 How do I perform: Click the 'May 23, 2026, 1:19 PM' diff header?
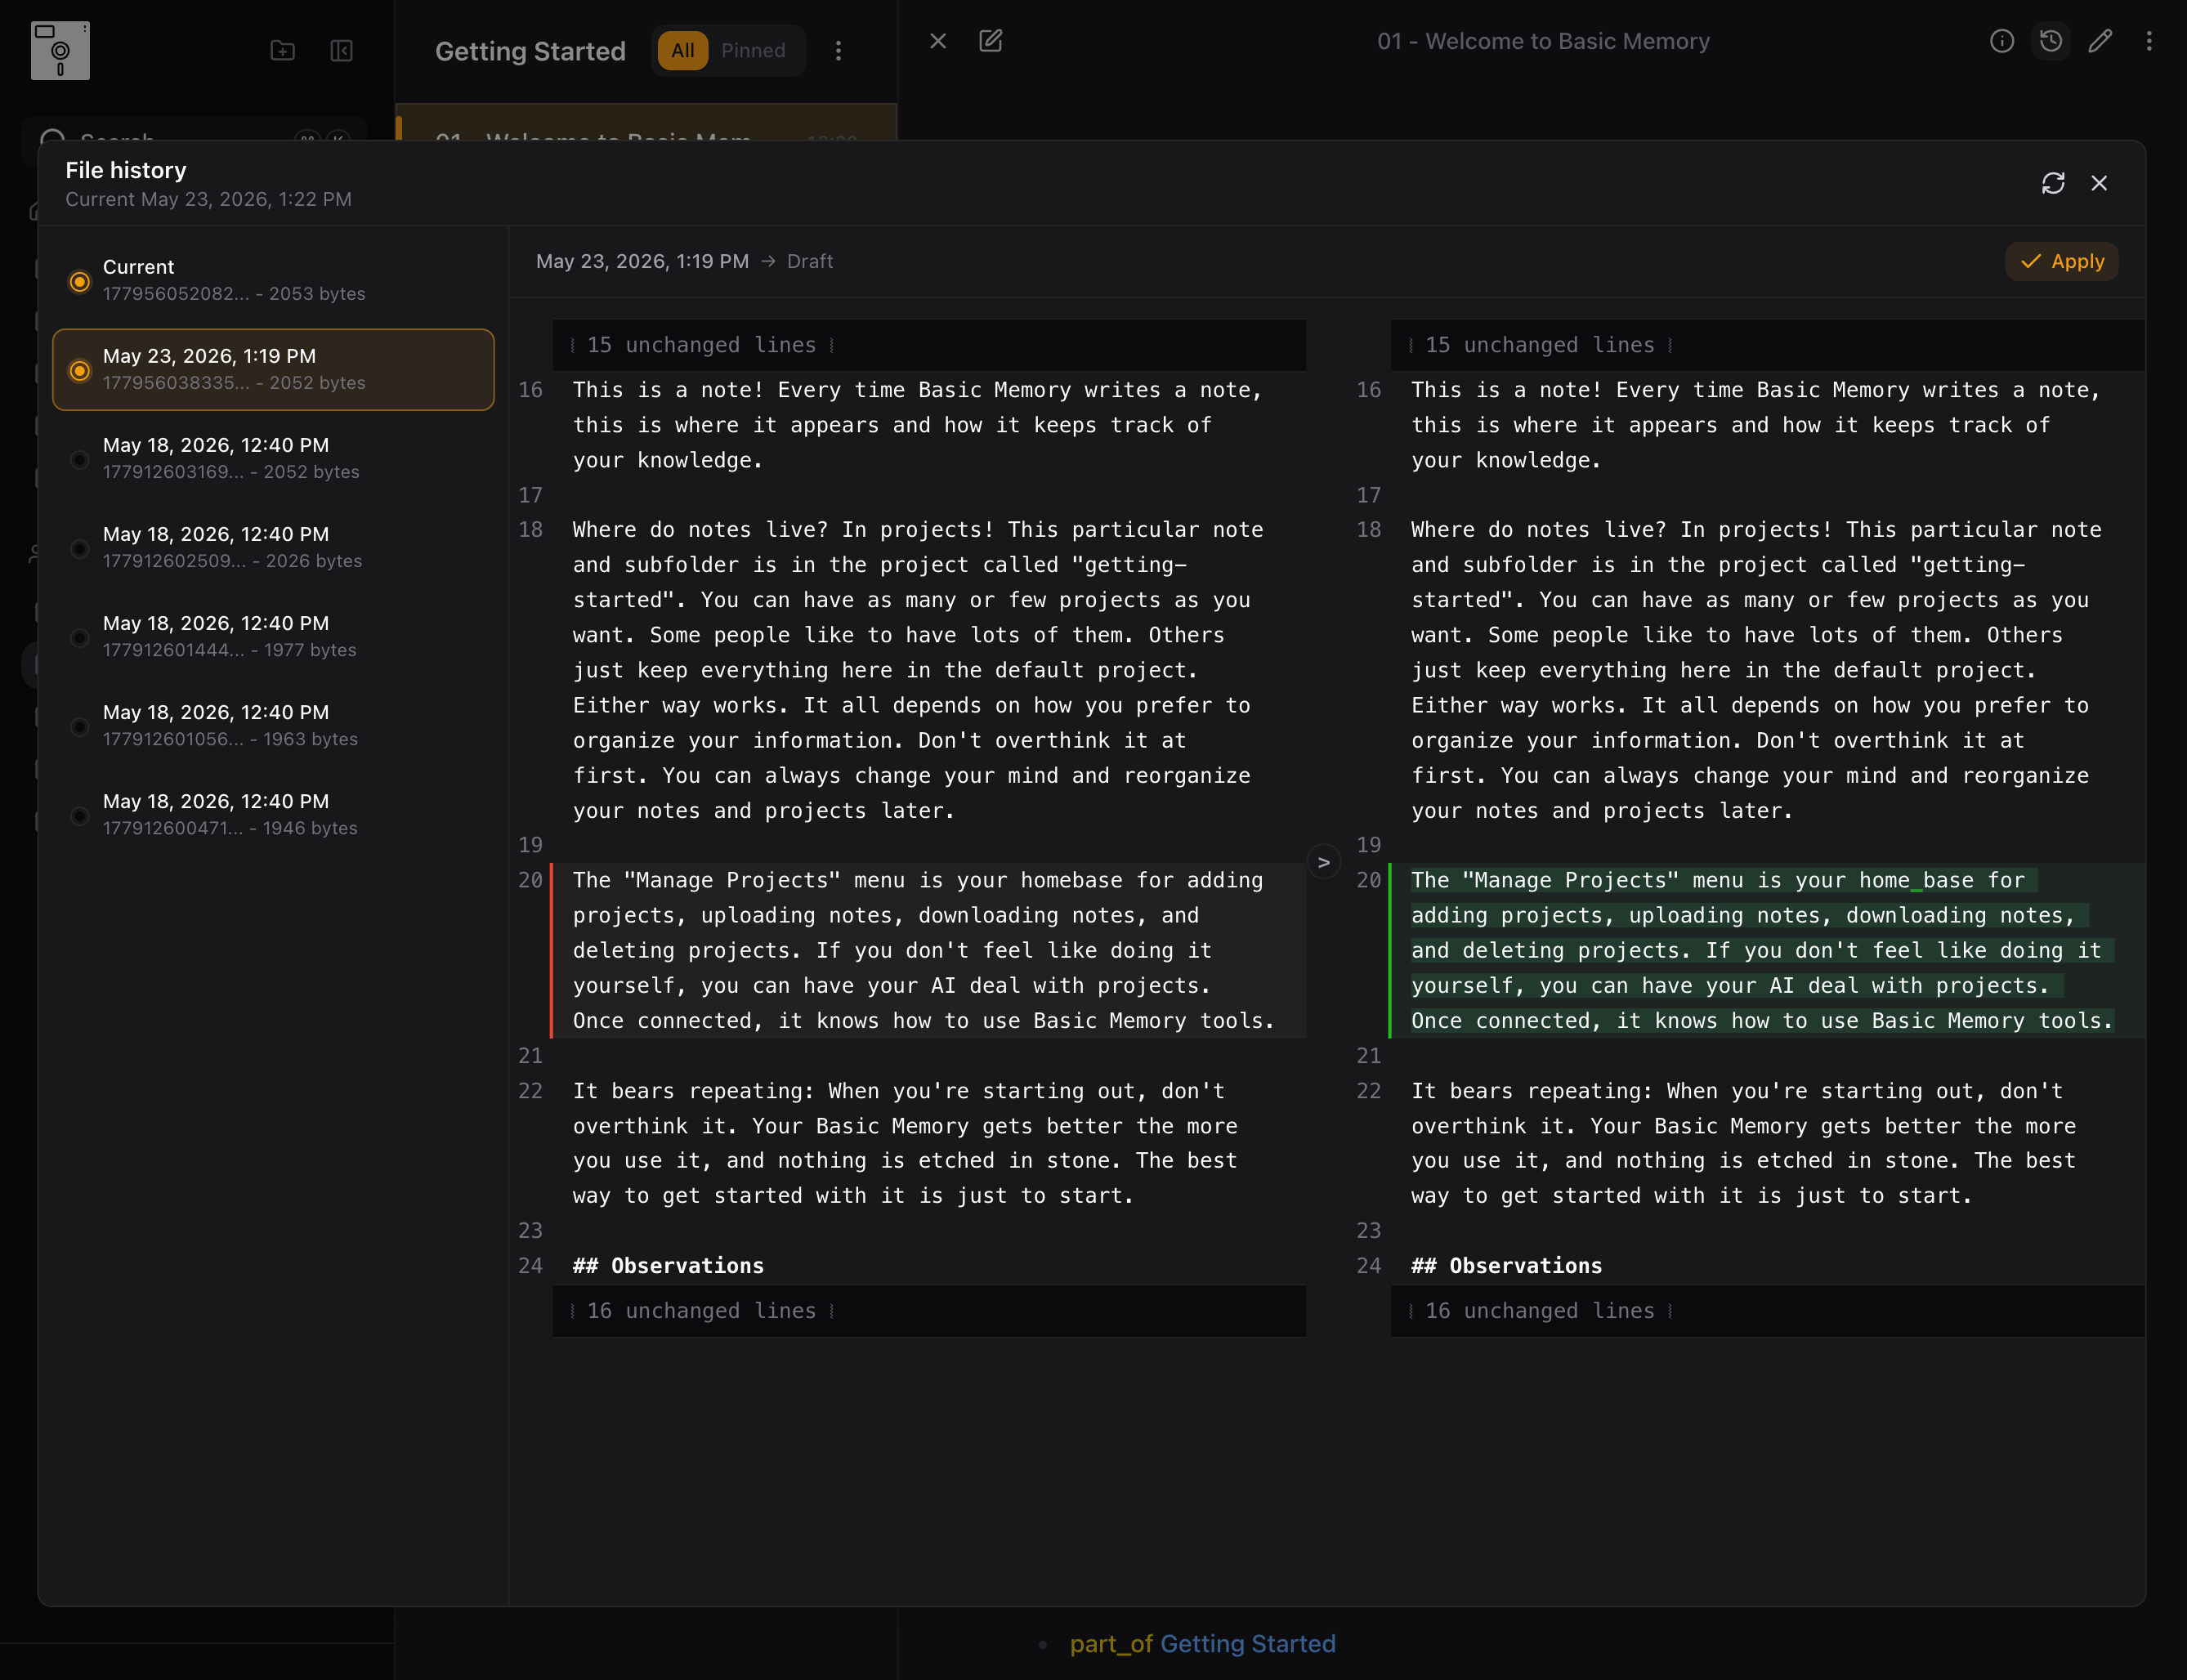coord(642,261)
